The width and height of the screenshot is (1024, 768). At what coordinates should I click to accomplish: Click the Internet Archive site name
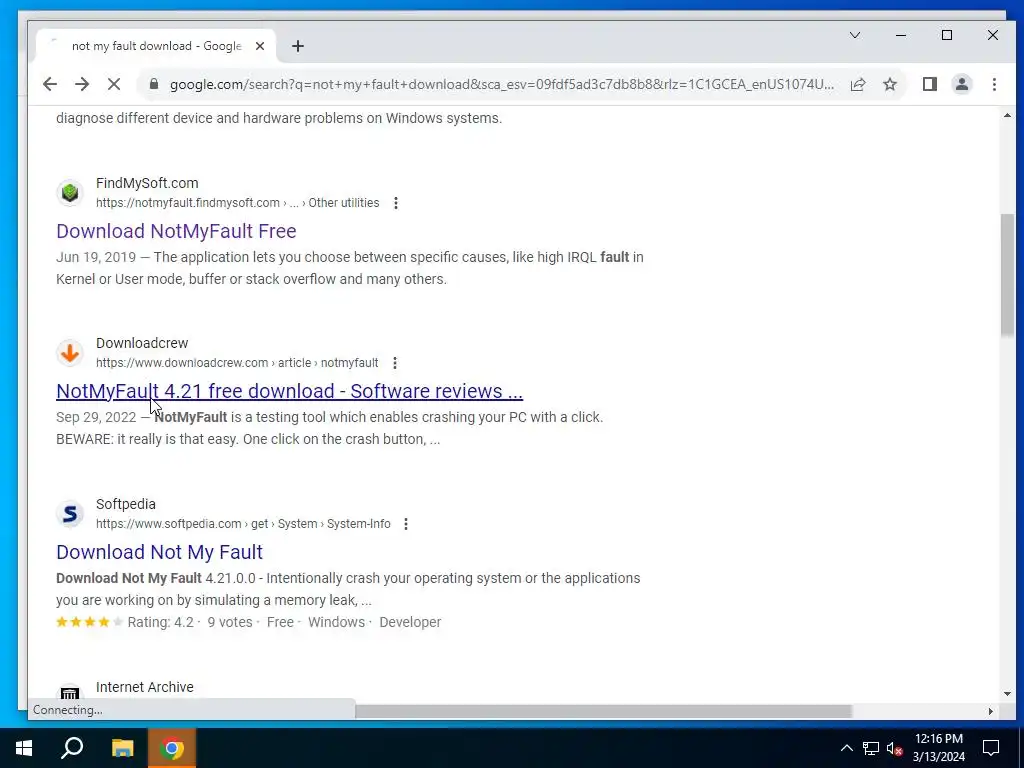[x=144, y=687]
